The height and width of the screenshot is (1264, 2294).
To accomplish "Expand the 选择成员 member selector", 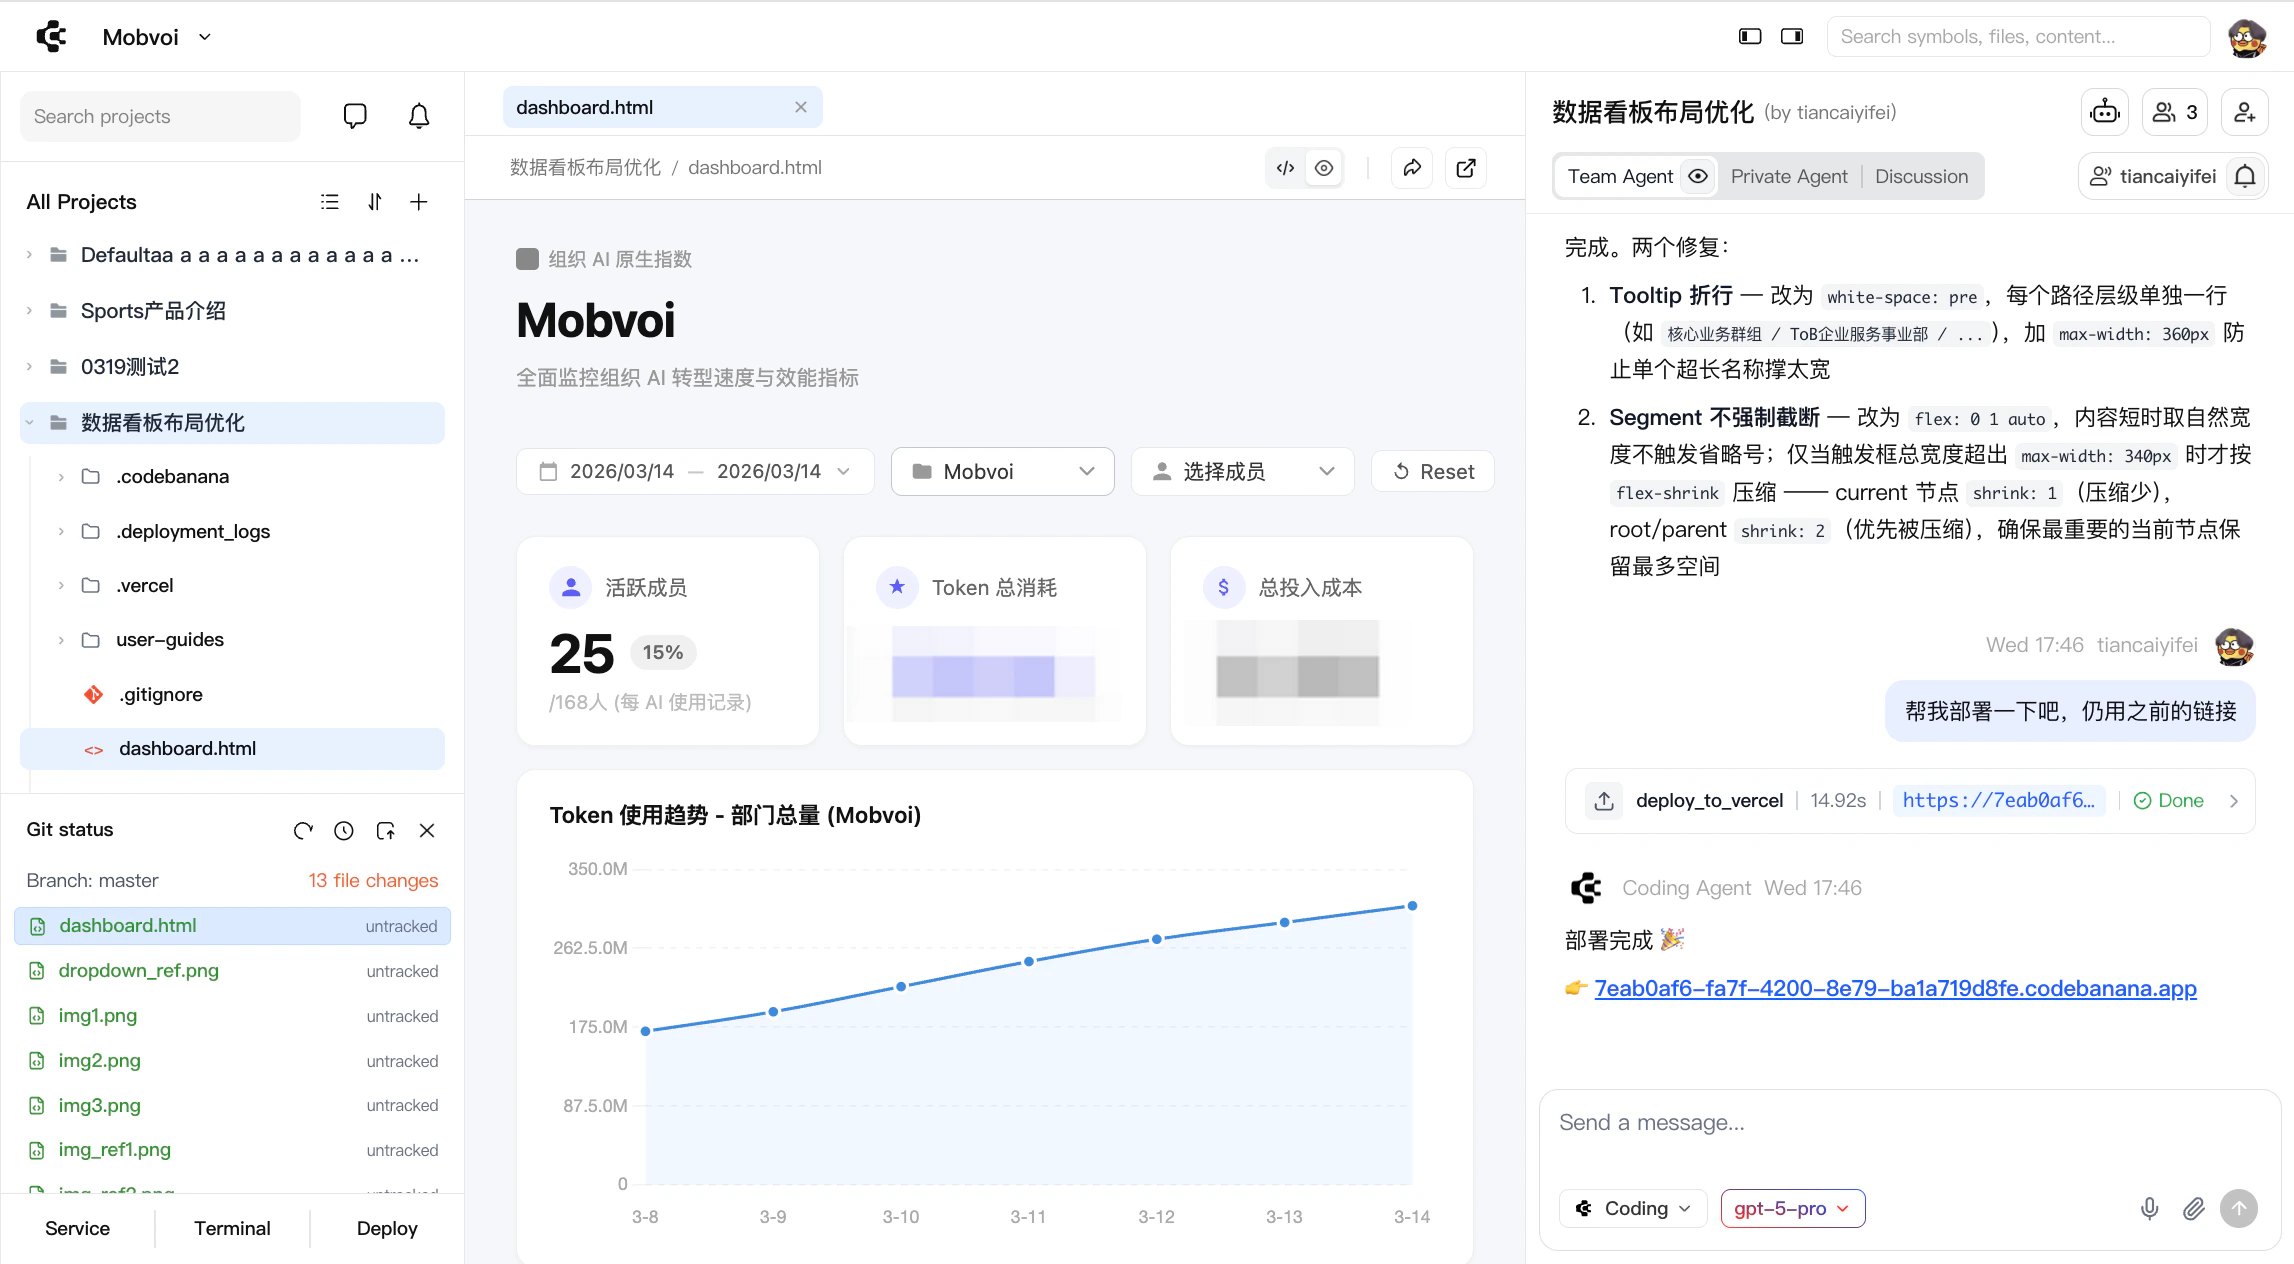I will point(1242,471).
